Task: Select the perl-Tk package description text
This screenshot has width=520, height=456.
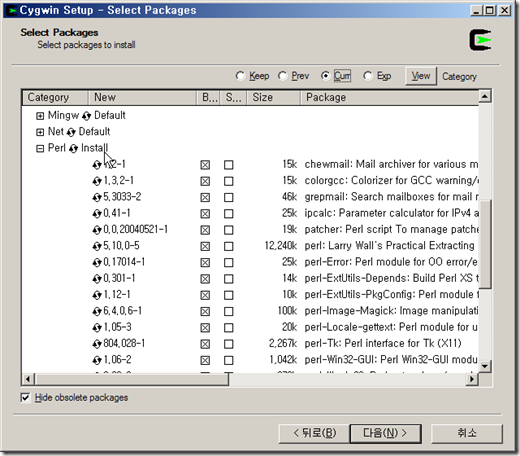Action: click(383, 343)
